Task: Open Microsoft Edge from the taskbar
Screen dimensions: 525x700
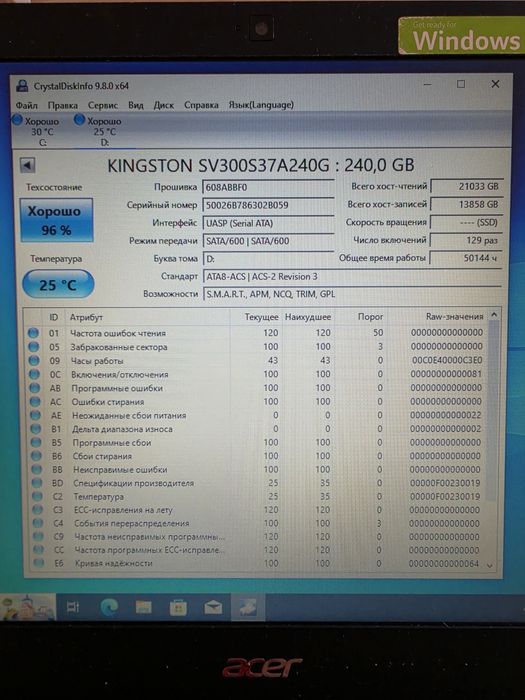Action: click(x=109, y=607)
